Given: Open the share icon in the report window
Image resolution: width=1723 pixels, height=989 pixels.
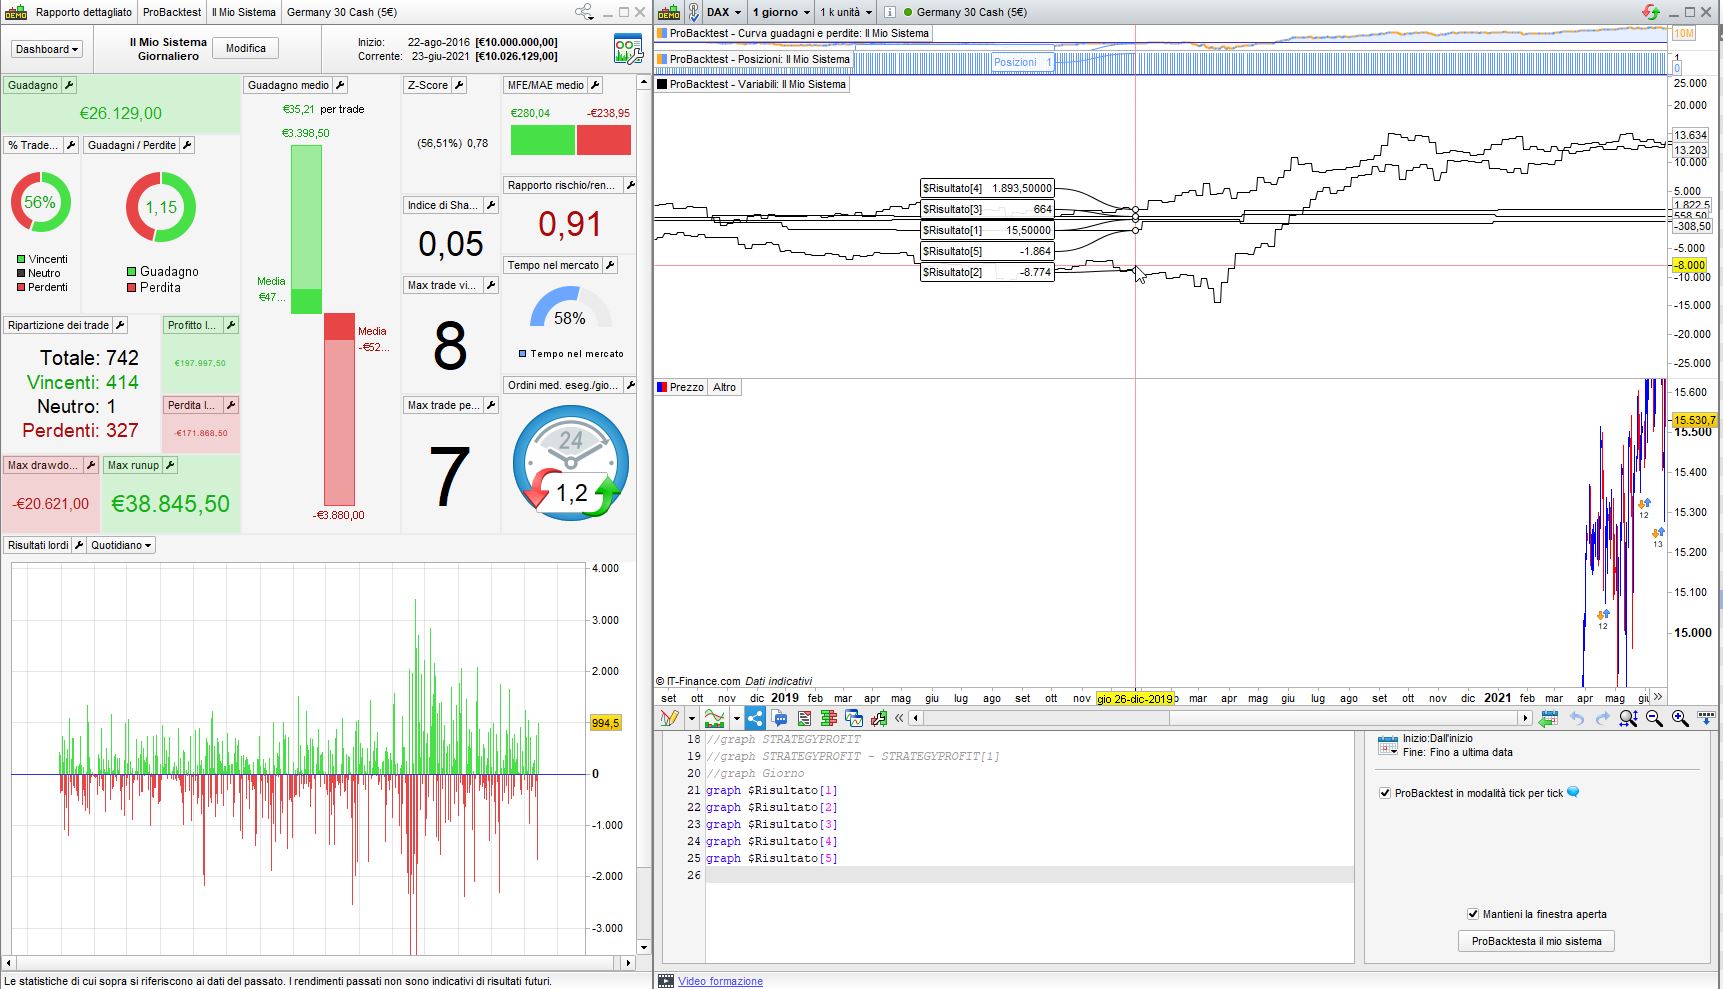Looking at the screenshot, I should [584, 12].
